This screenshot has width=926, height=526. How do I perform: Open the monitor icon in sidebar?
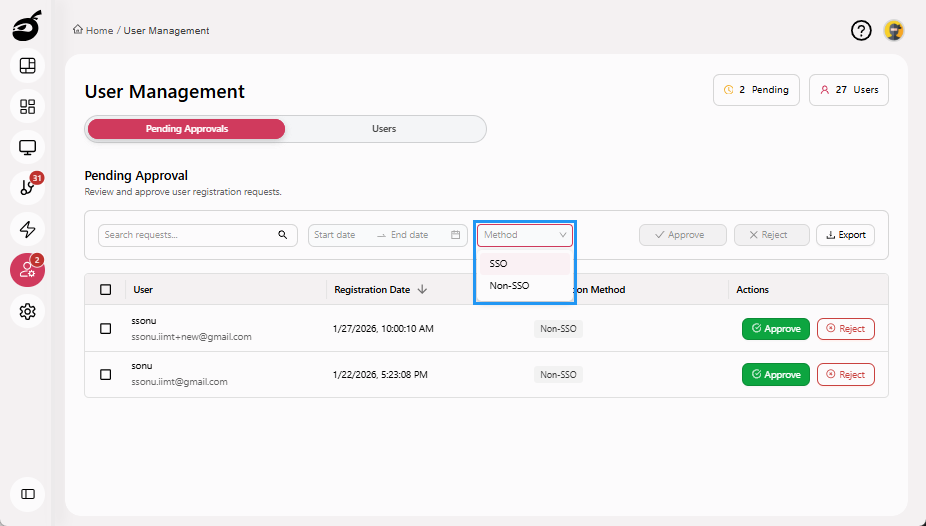[x=28, y=147]
